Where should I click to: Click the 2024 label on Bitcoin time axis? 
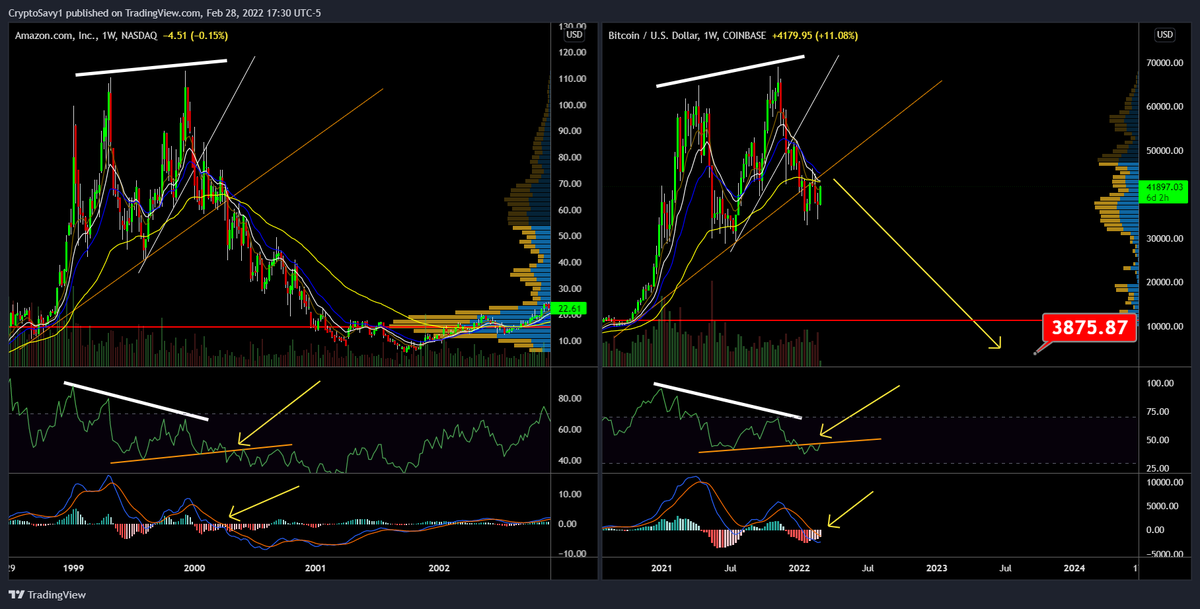(x=1074, y=566)
